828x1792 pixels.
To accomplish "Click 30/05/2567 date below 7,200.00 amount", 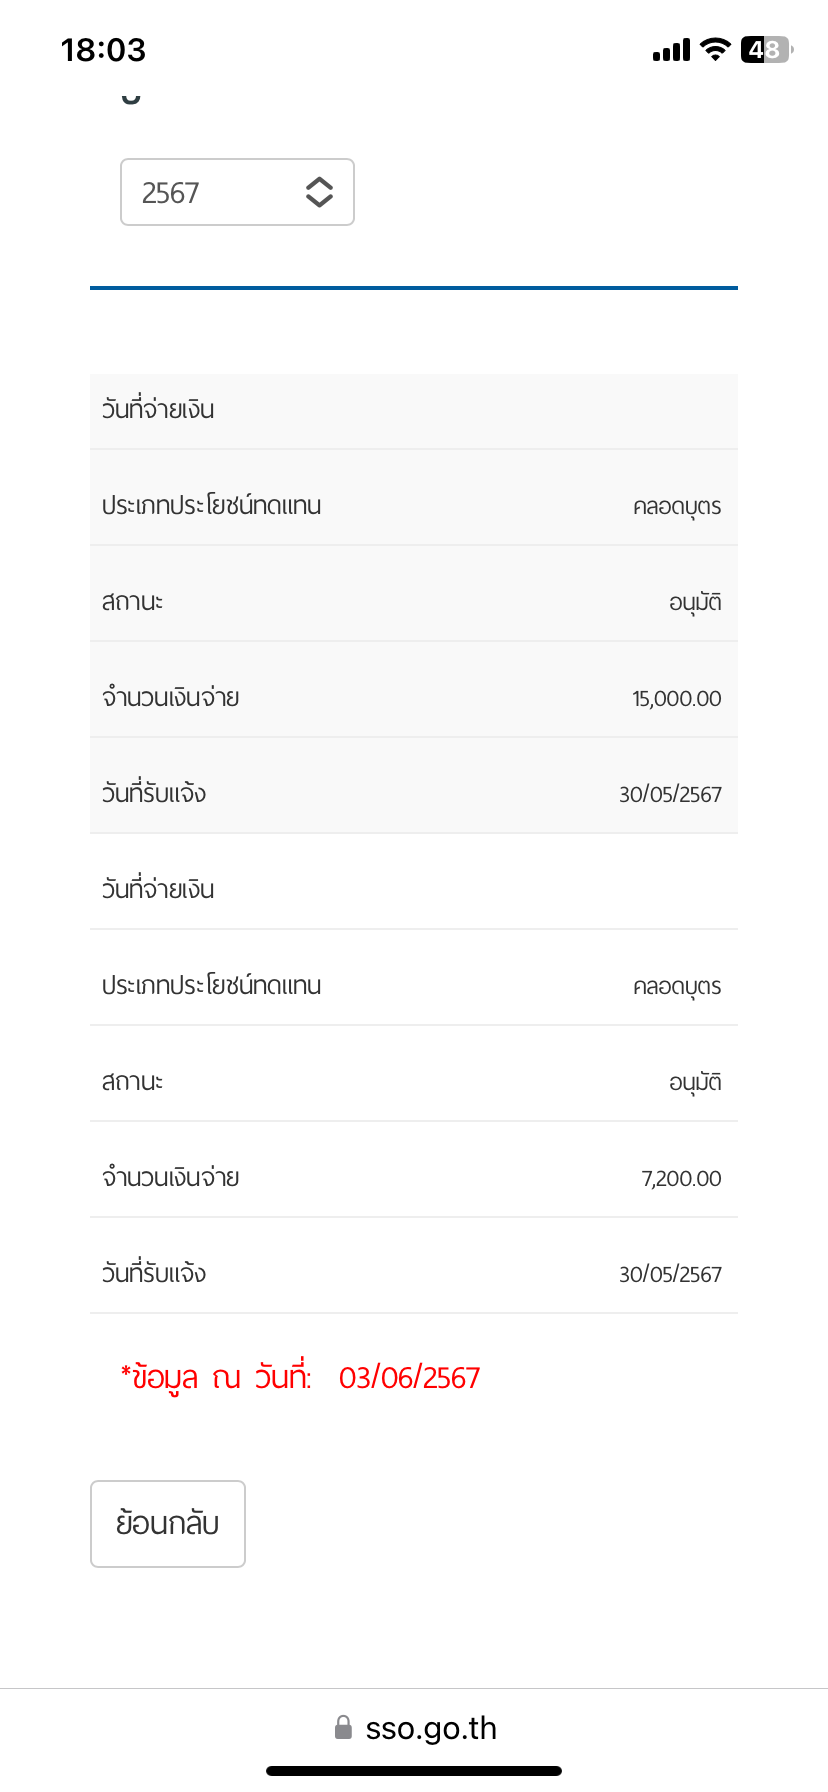I will [x=670, y=1274].
